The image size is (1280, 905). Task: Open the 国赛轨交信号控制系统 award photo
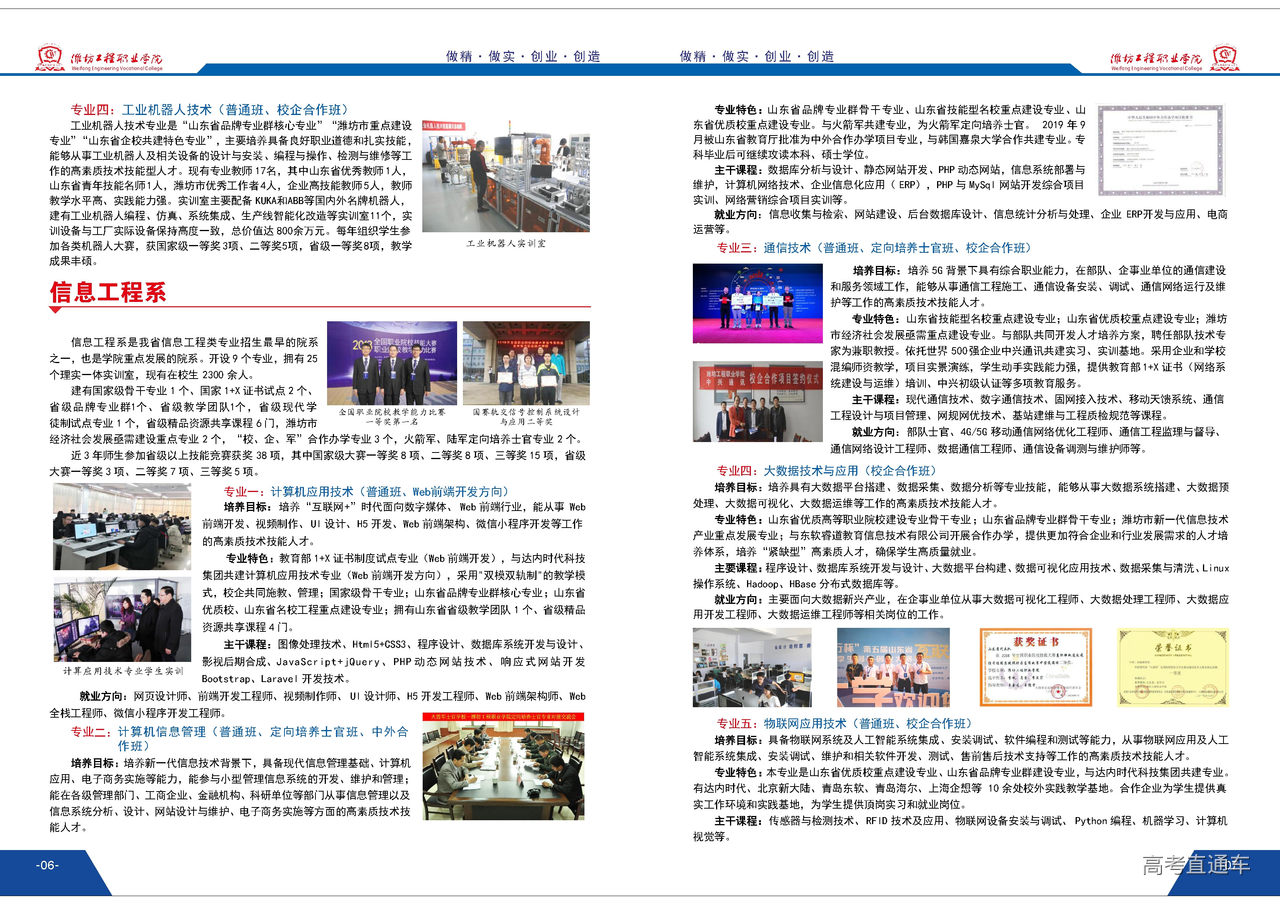(x=526, y=362)
